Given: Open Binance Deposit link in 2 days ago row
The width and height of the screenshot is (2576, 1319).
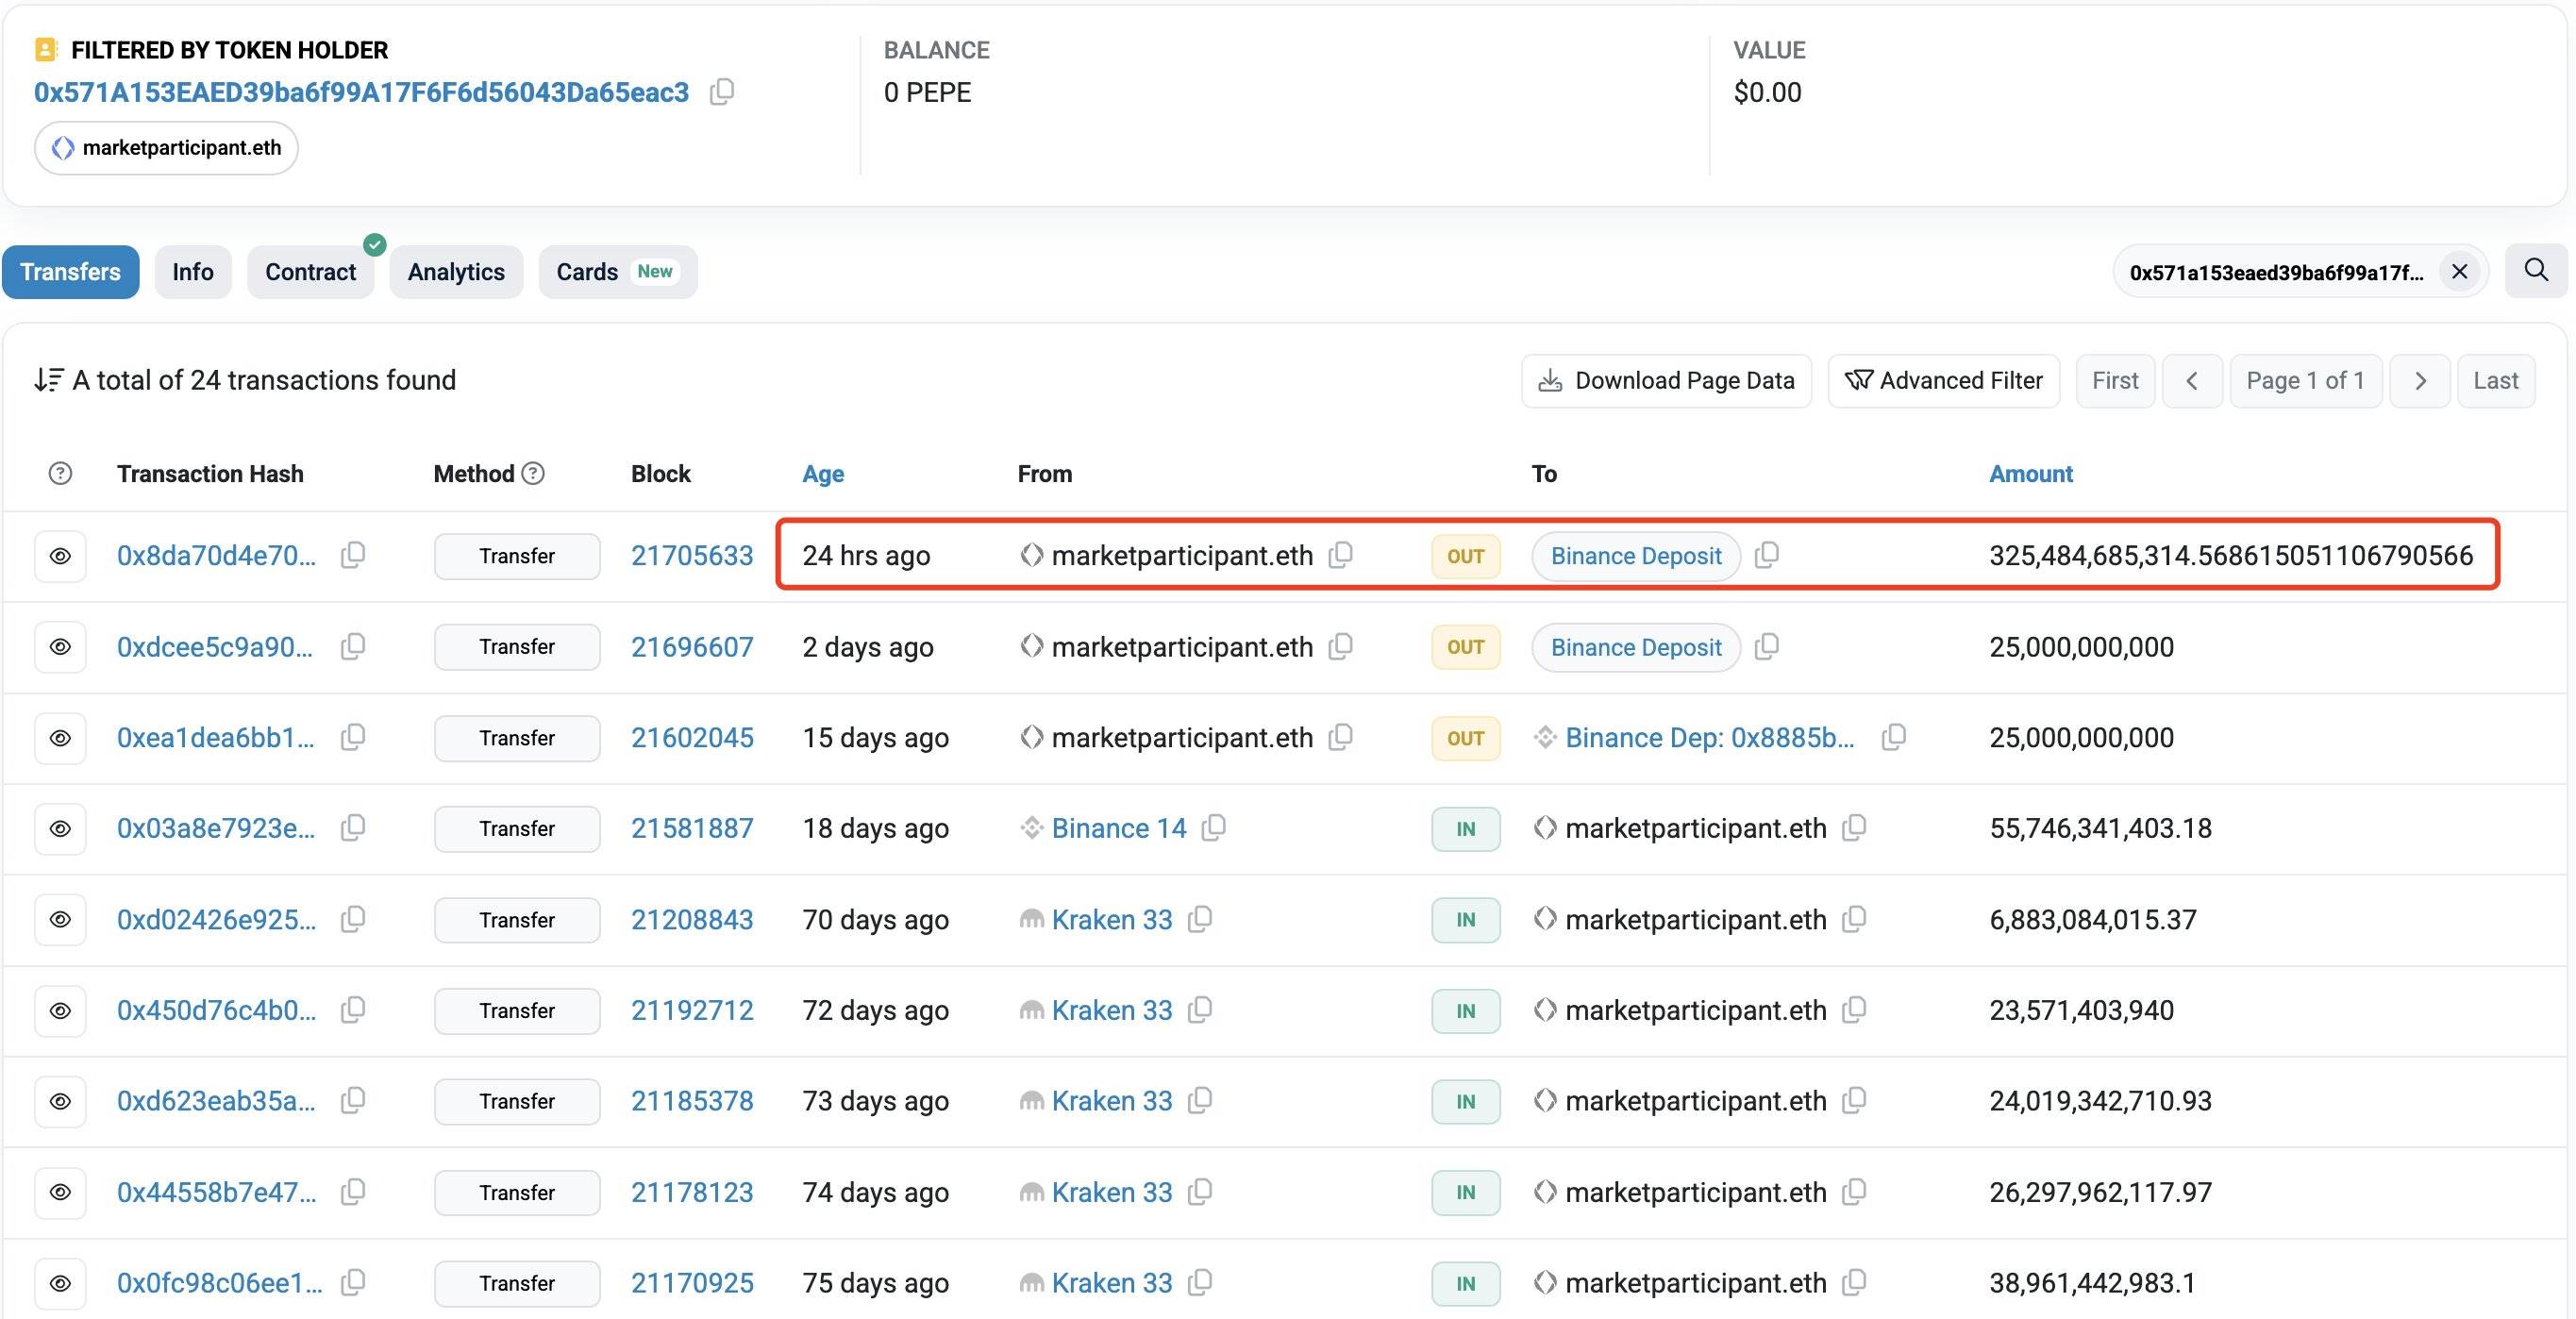Looking at the screenshot, I should [1636, 647].
